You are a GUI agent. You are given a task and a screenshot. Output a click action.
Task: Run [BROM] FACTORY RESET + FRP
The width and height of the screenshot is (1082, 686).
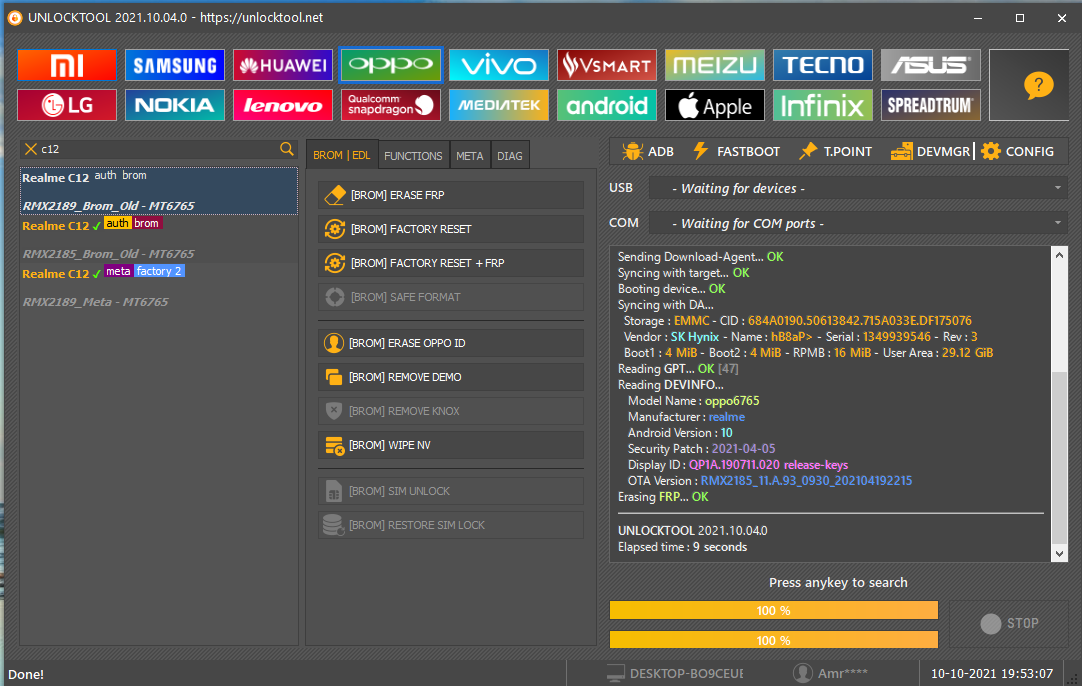(x=451, y=263)
